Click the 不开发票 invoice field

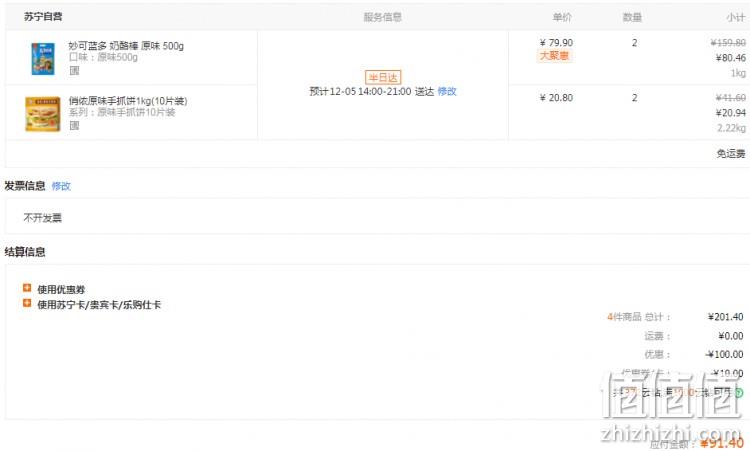tap(377, 218)
